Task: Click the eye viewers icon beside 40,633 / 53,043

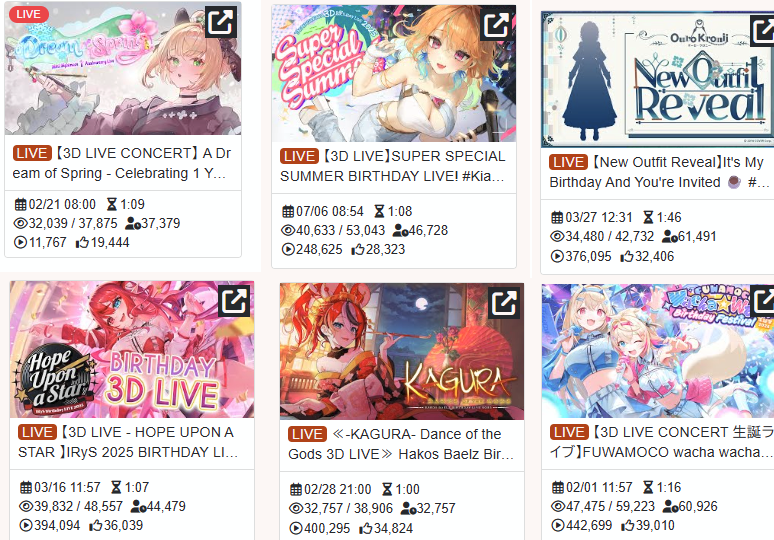Action: coord(288,231)
